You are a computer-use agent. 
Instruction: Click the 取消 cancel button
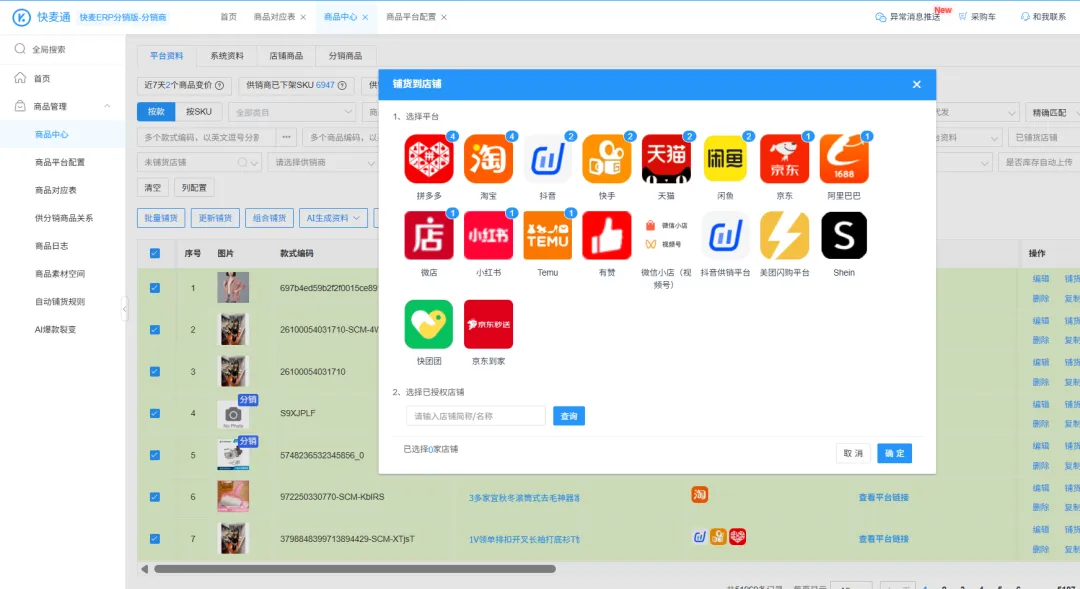click(x=853, y=453)
